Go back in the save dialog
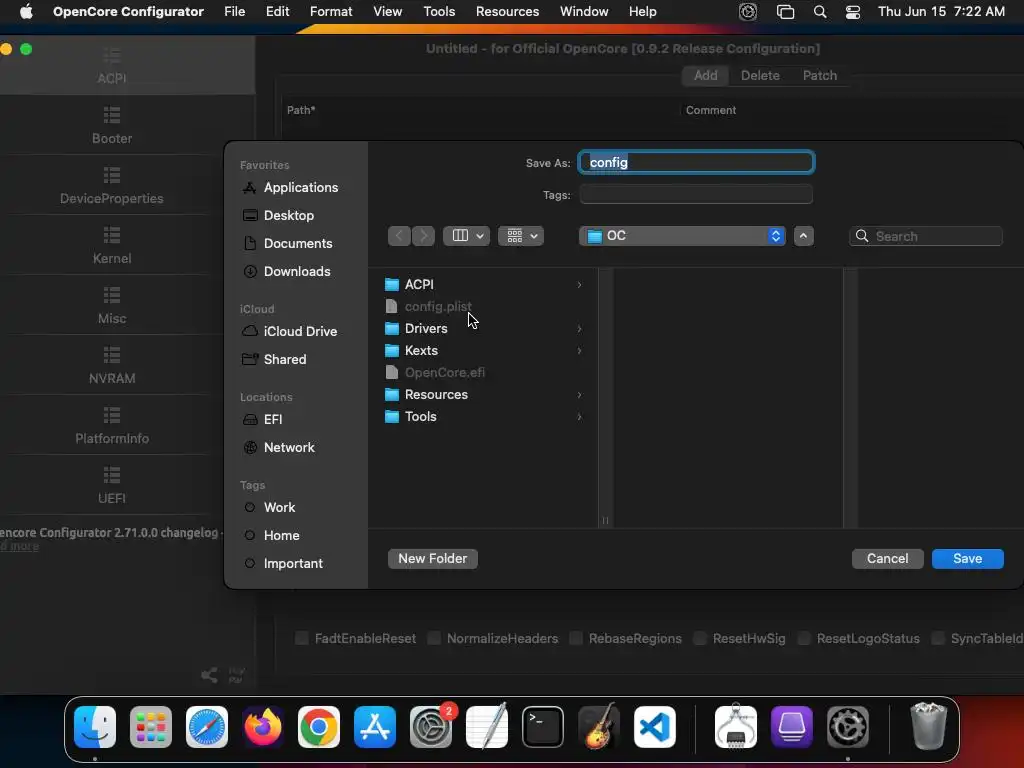Image resolution: width=1024 pixels, height=768 pixels. tap(399, 236)
